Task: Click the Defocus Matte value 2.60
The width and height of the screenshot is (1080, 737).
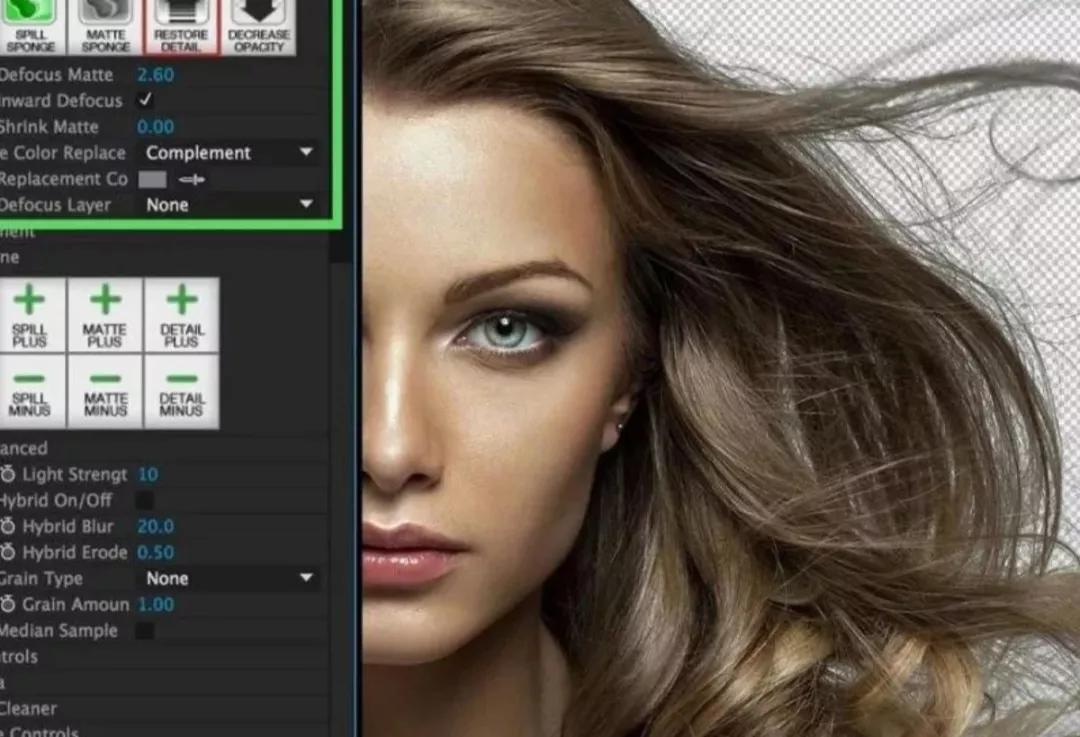Action: (155, 74)
